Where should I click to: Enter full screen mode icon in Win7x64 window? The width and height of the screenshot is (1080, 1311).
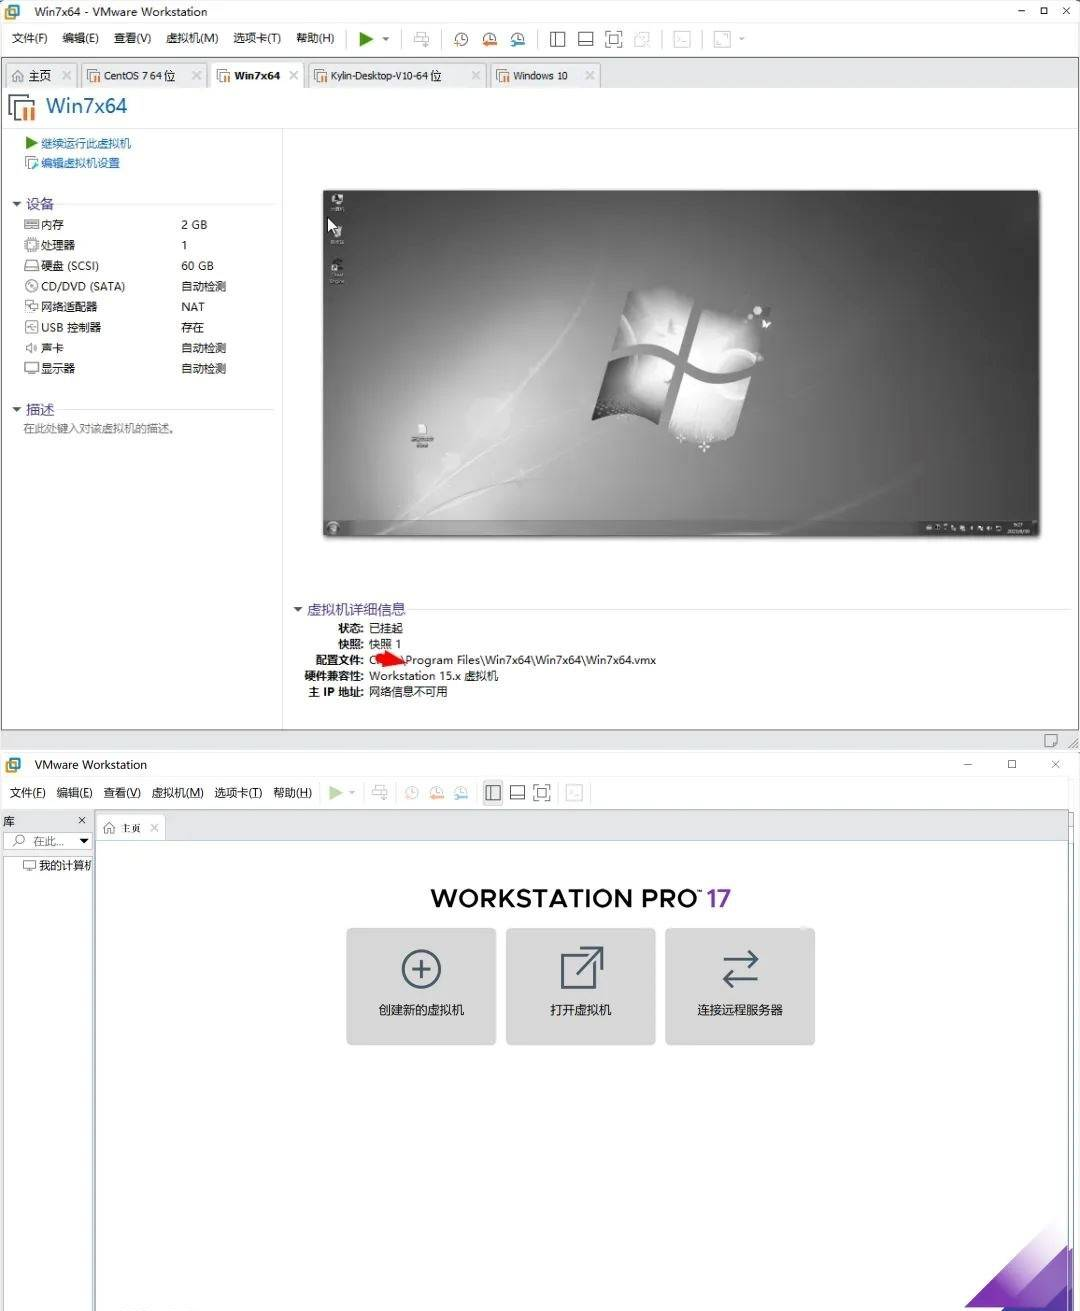614,39
